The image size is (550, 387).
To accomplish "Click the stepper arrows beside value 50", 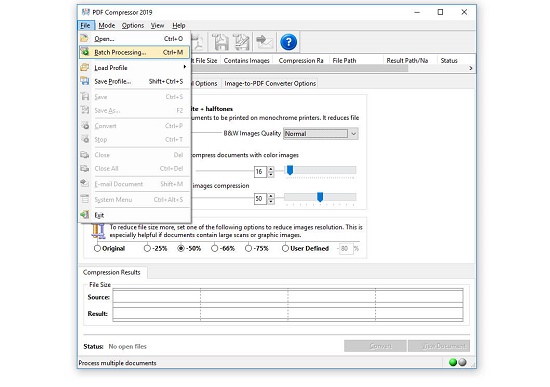I will pyautogui.click(x=271, y=199).
